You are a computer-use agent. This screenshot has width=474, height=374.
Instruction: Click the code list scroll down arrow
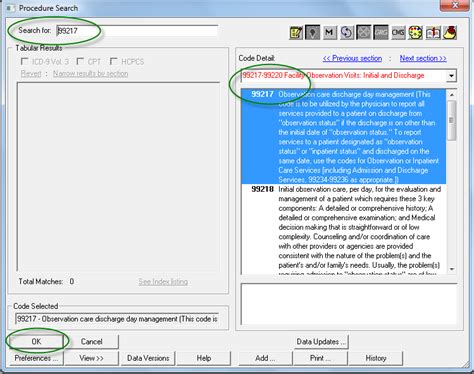click(x=452, y=269)
